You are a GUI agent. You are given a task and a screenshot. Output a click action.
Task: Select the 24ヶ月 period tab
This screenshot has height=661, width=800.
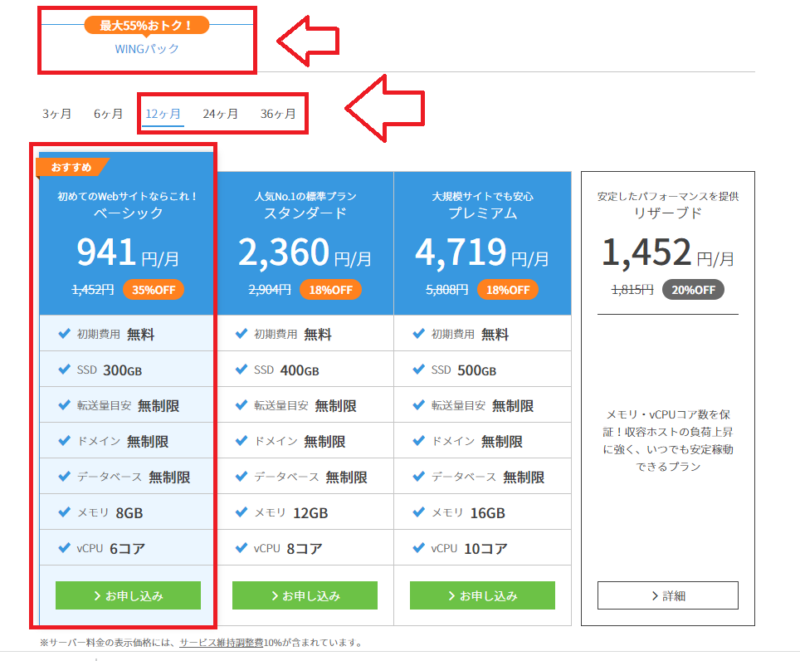pyautogui.click(x=221, y=113)
